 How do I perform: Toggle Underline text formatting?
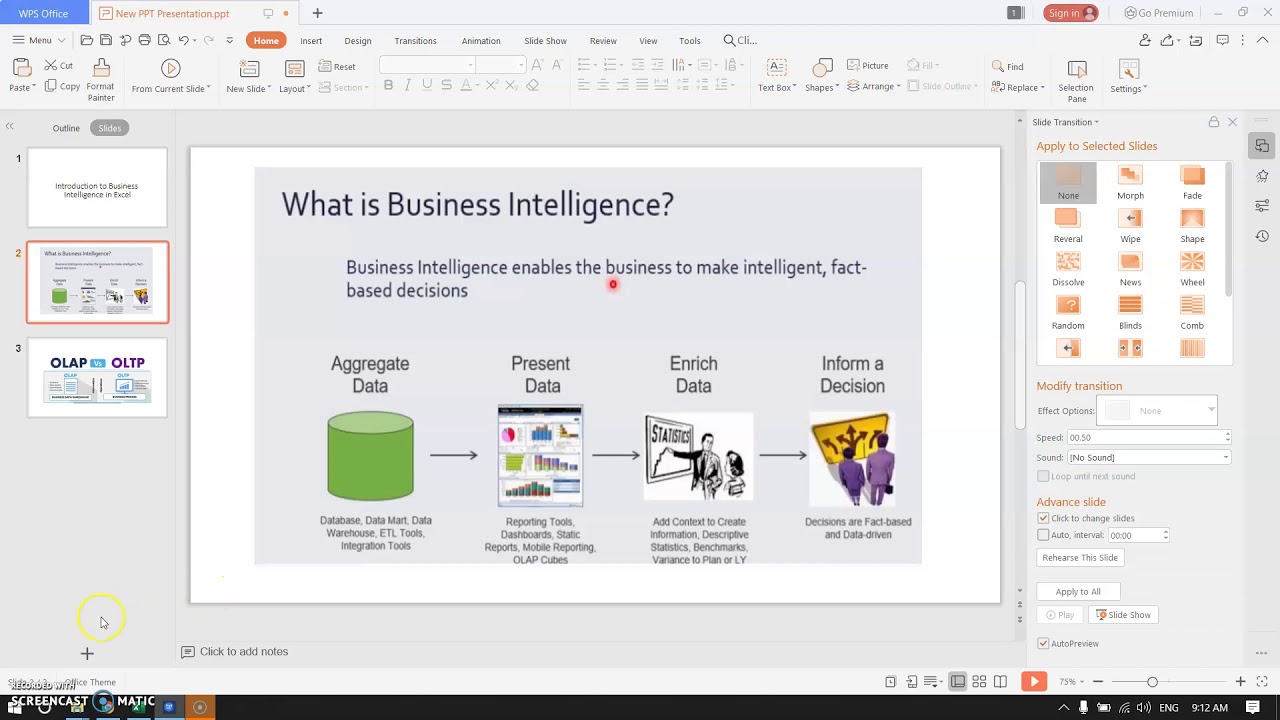(427, 85)
